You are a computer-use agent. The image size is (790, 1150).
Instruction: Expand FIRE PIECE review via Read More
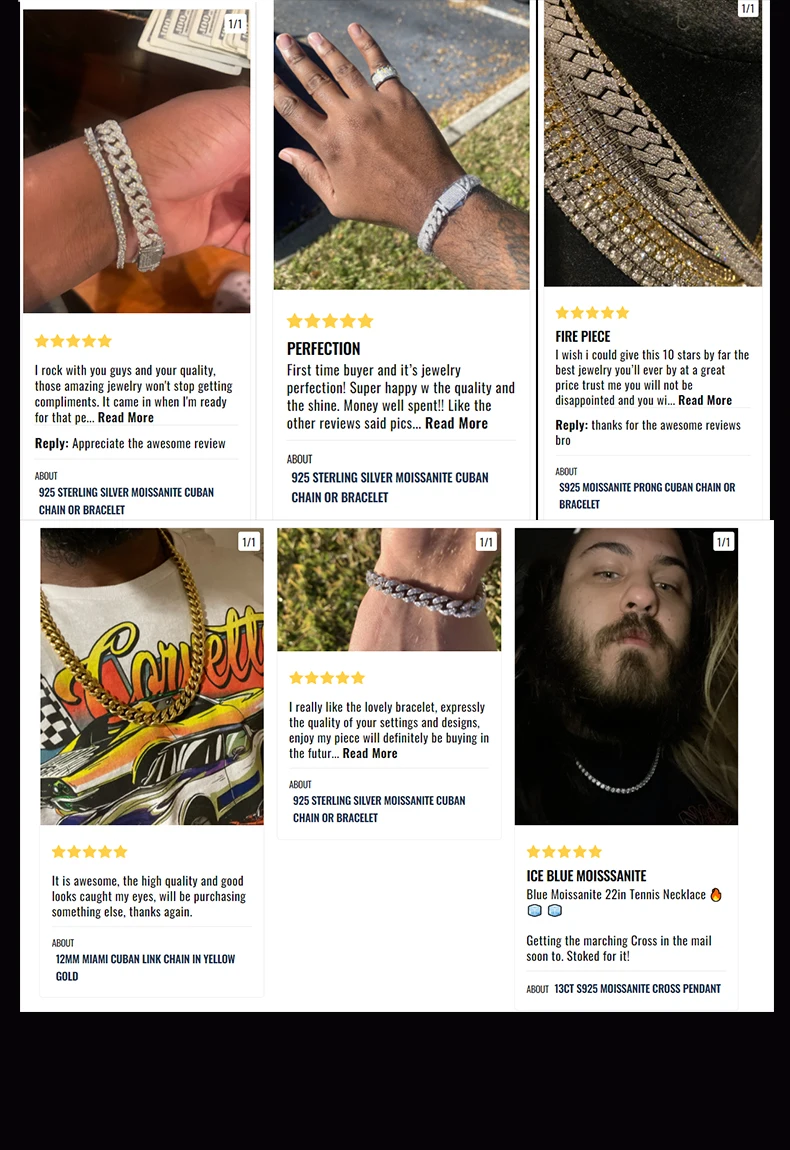(x=705, y=400)
